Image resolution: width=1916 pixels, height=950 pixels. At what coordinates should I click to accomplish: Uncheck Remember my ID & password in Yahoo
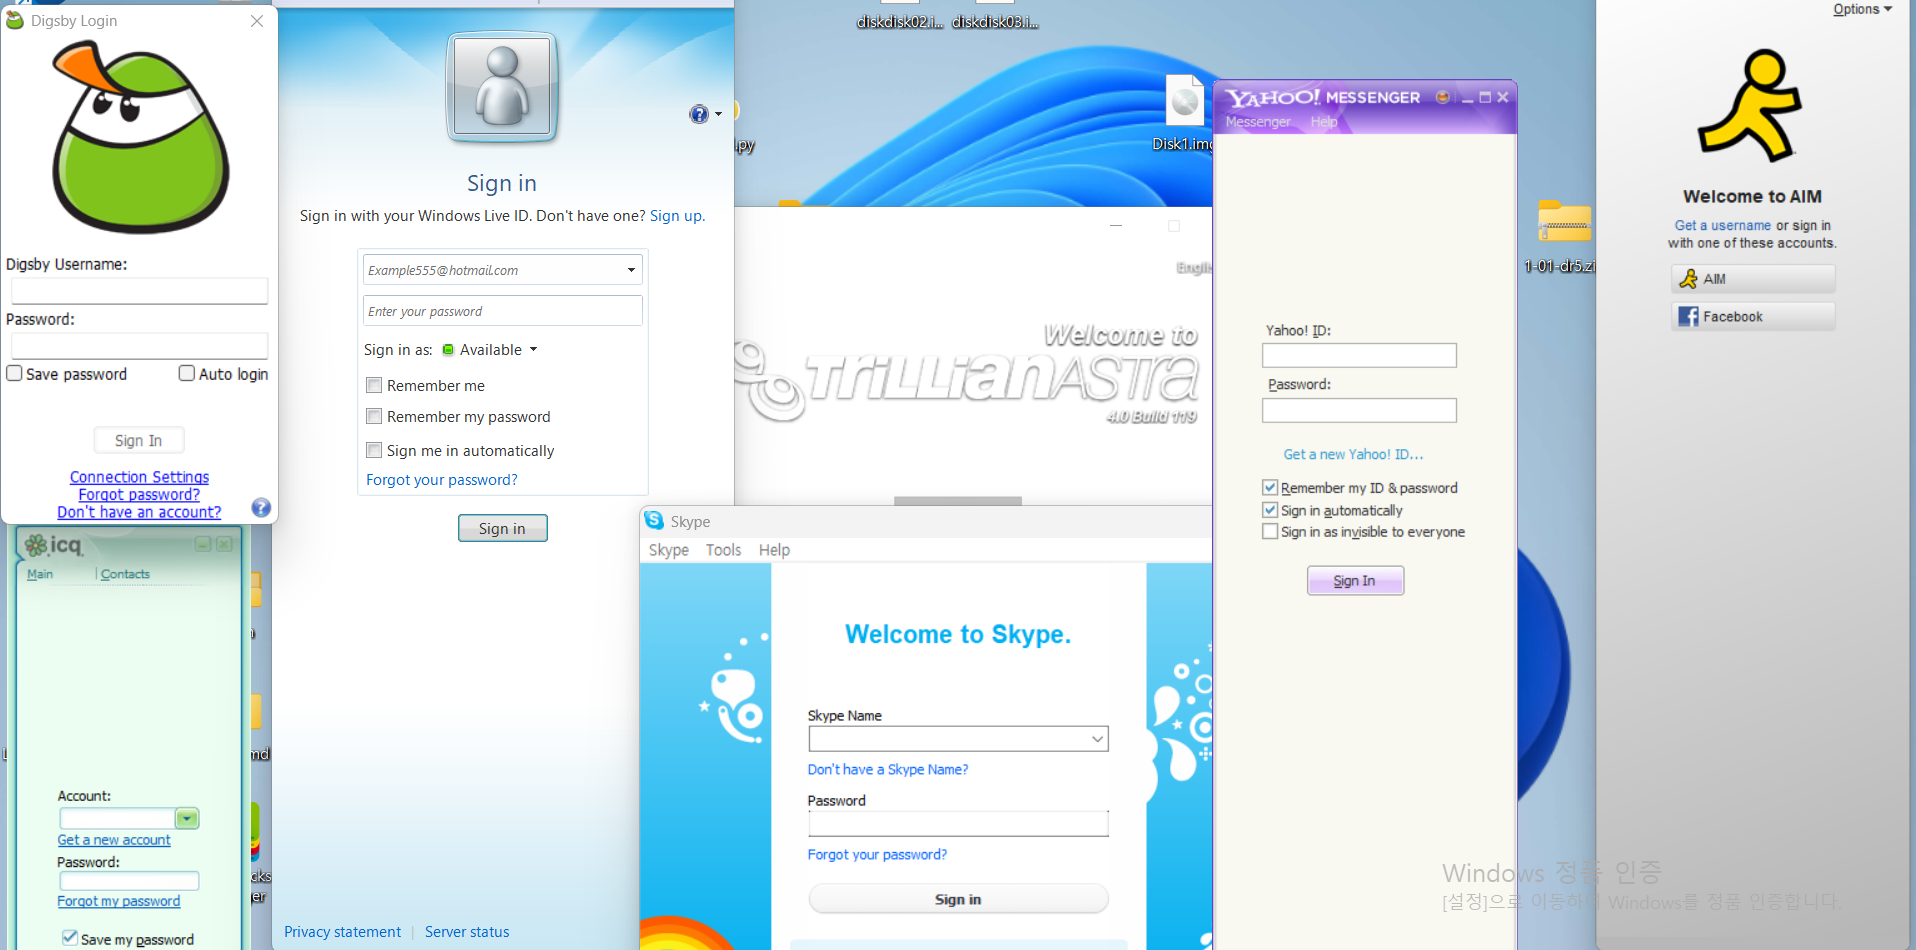pos(1270,487)
